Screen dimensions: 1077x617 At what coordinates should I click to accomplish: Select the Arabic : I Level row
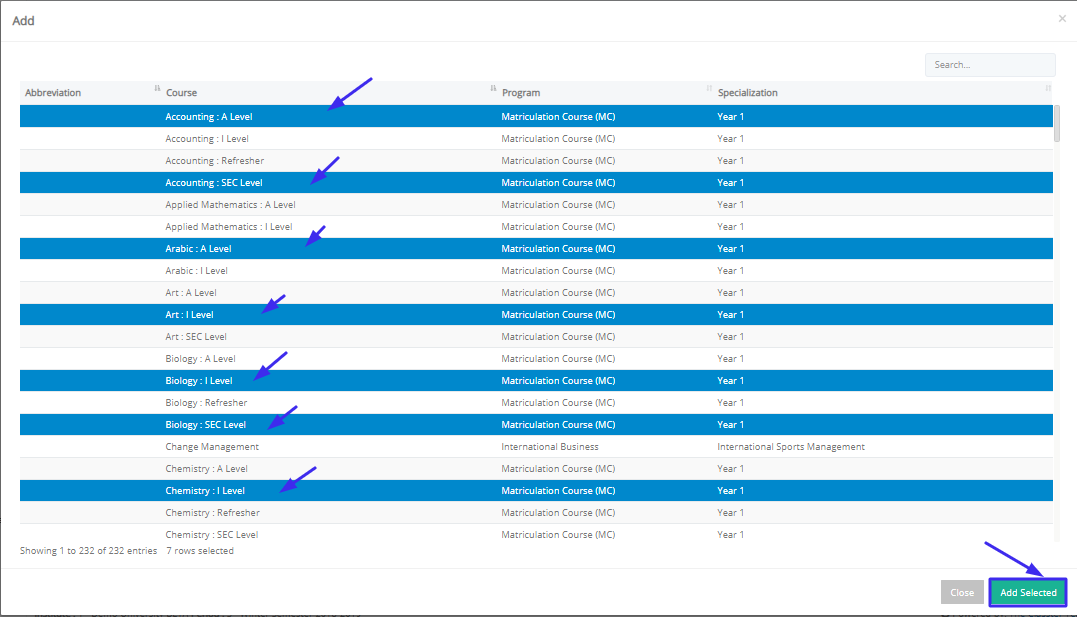[x=536, y=271]
